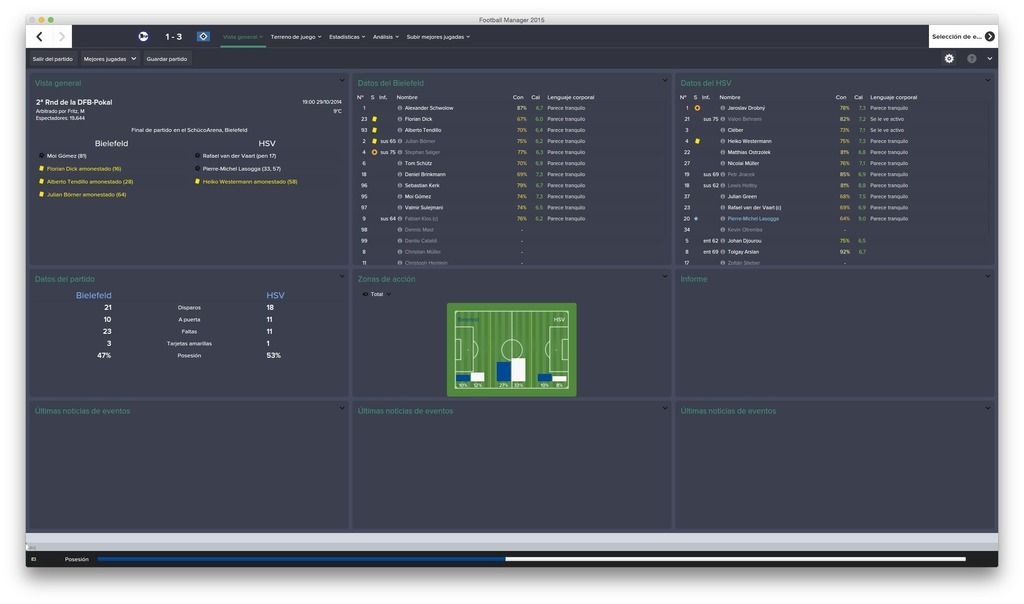Viewport: 1024px width, 604px height.
Task: Click the help question mark icon
Action: click(x=972, y=59)
